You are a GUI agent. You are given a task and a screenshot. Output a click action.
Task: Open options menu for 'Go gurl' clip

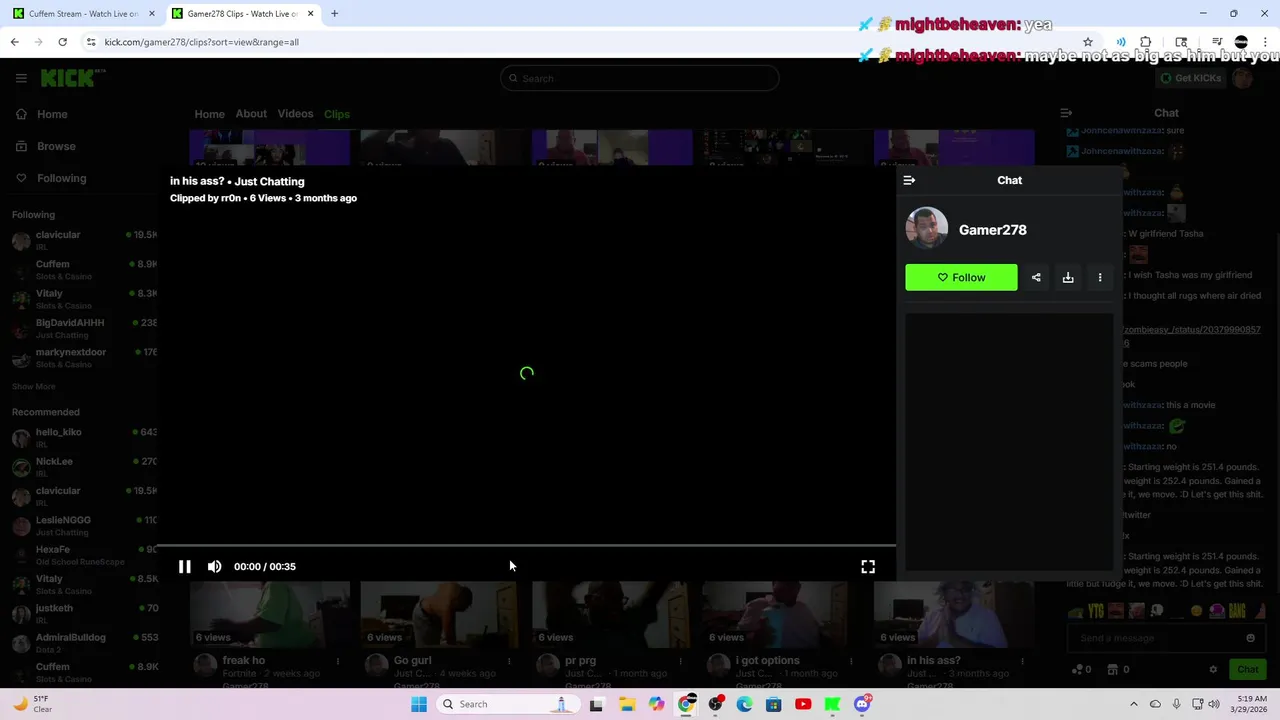508,661
